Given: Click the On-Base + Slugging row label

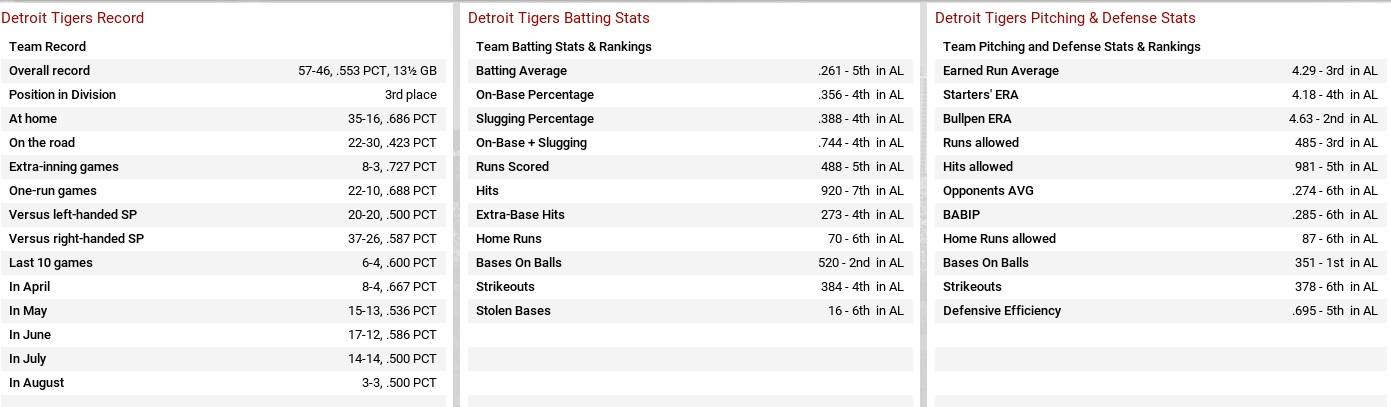Looking at the screenshot, I should (x=531, y=143).
